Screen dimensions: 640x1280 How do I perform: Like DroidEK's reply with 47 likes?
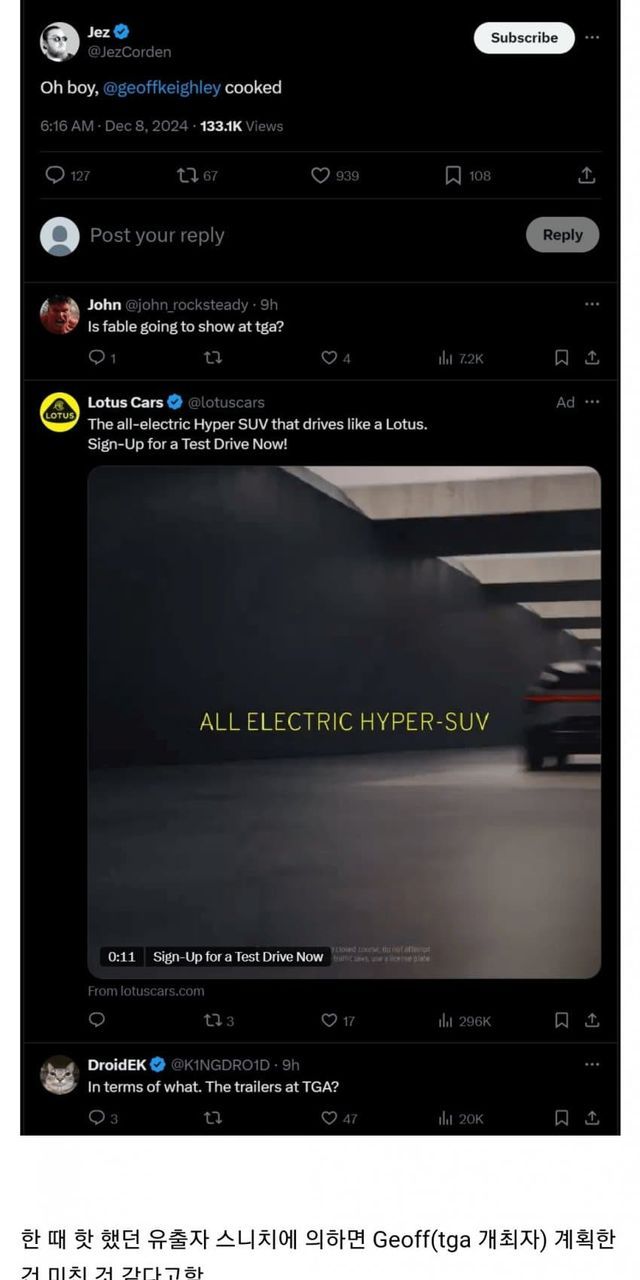click(x=328, y=1118)
